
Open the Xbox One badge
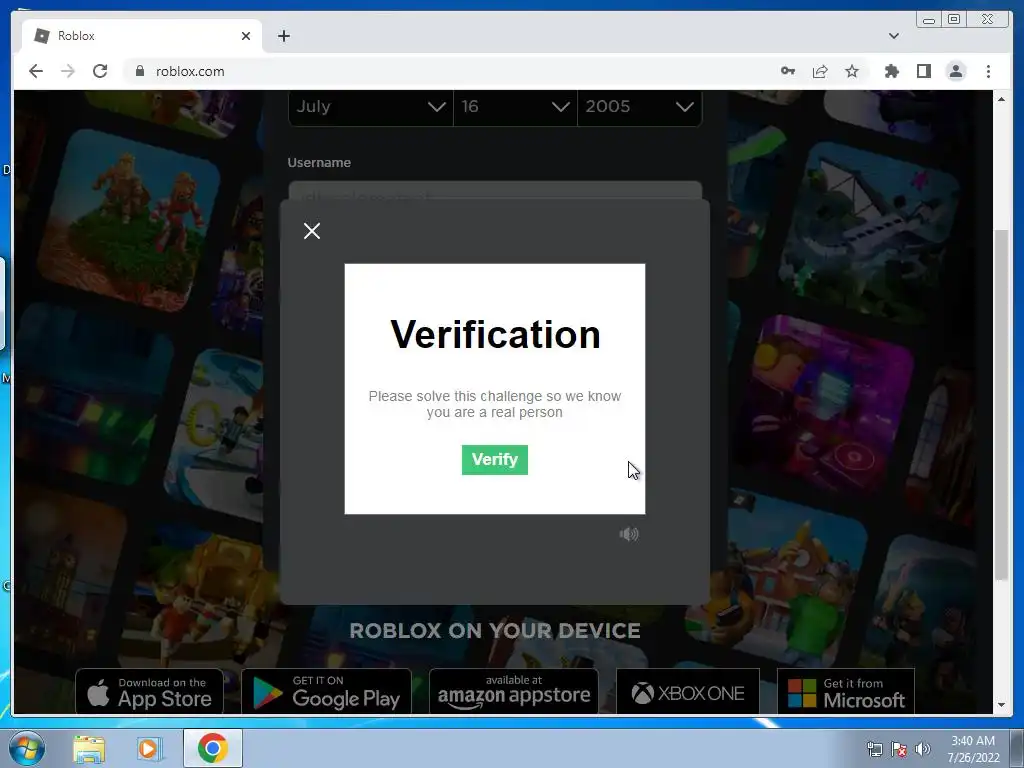pos(688,691)
